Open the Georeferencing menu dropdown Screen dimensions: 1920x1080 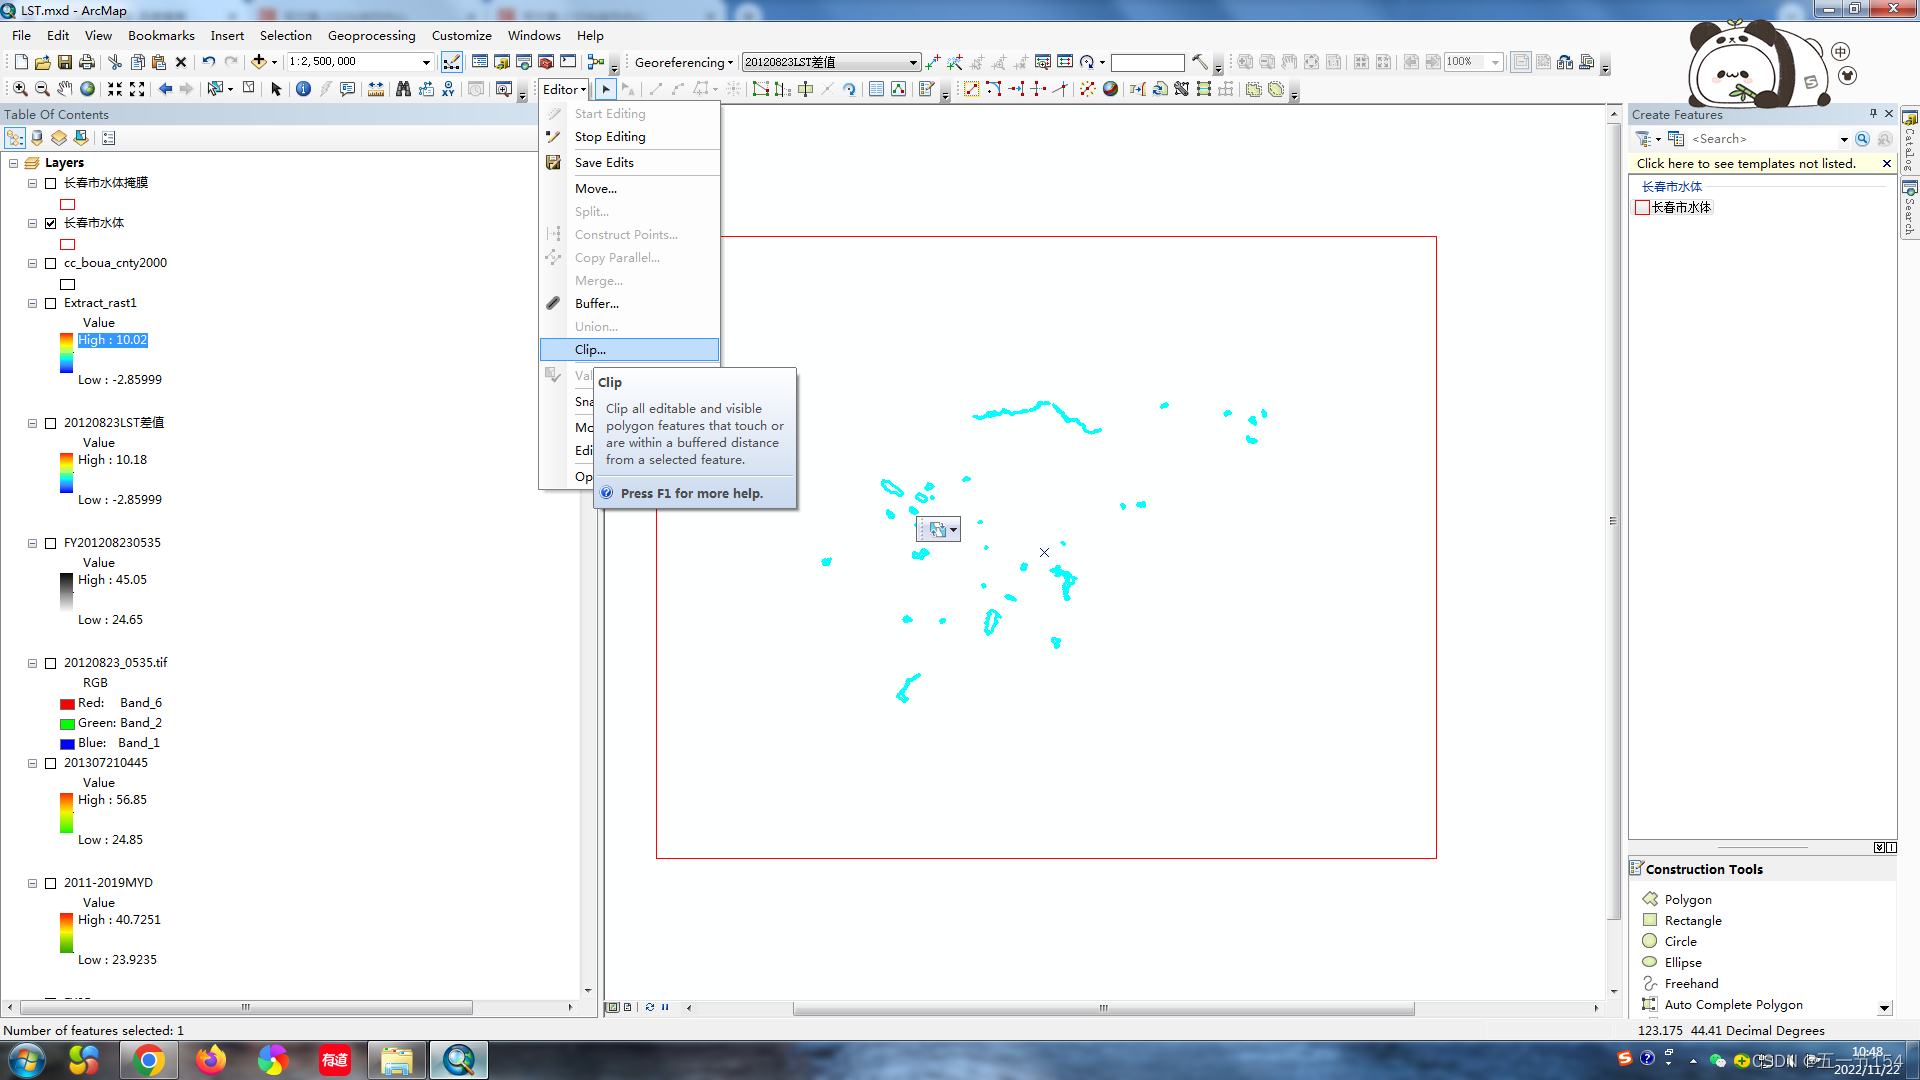click(x=683, y=62)
